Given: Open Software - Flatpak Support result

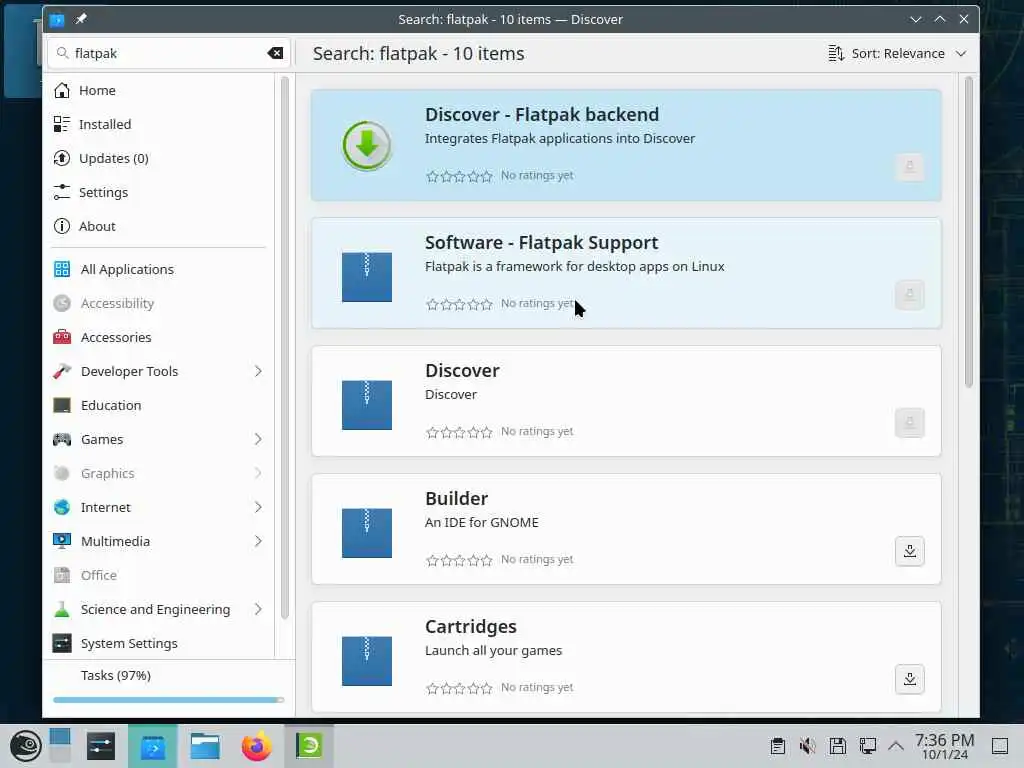Looking at the screenshot, I should coord(626,273).
